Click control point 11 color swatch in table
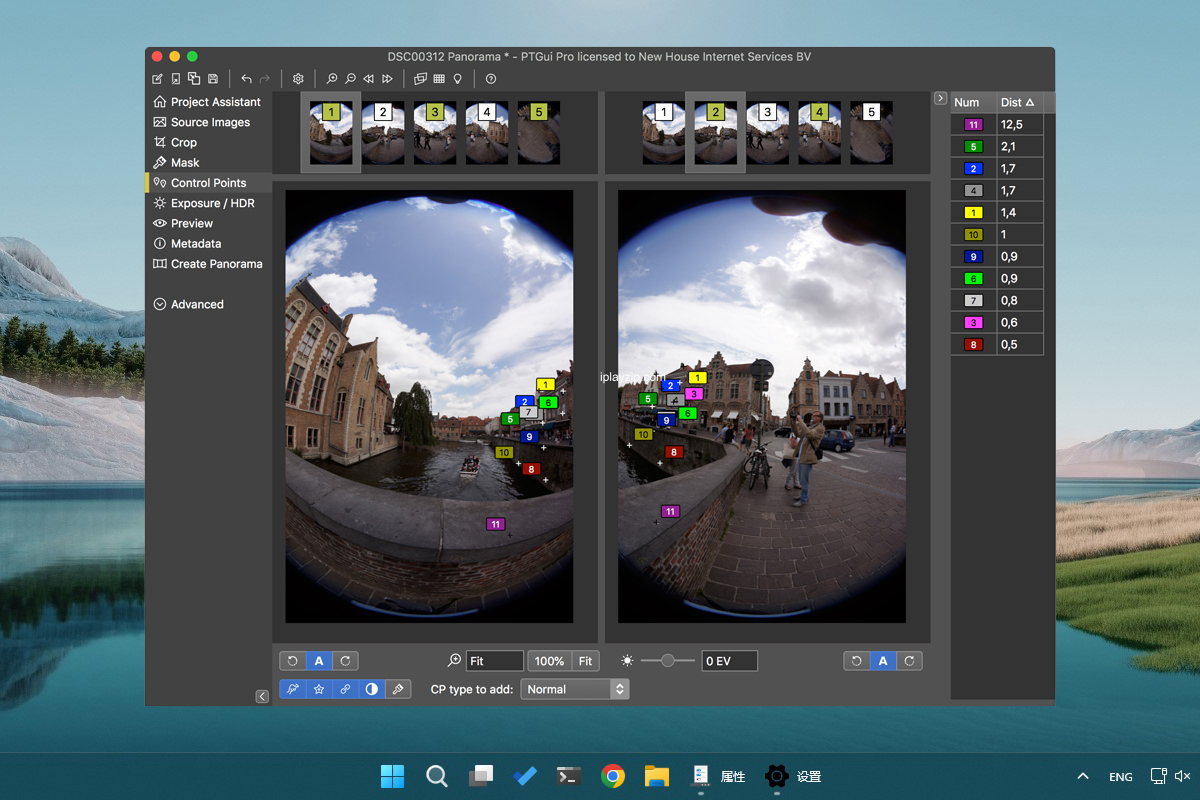The image size is (1200, 800). click(973, 125)
